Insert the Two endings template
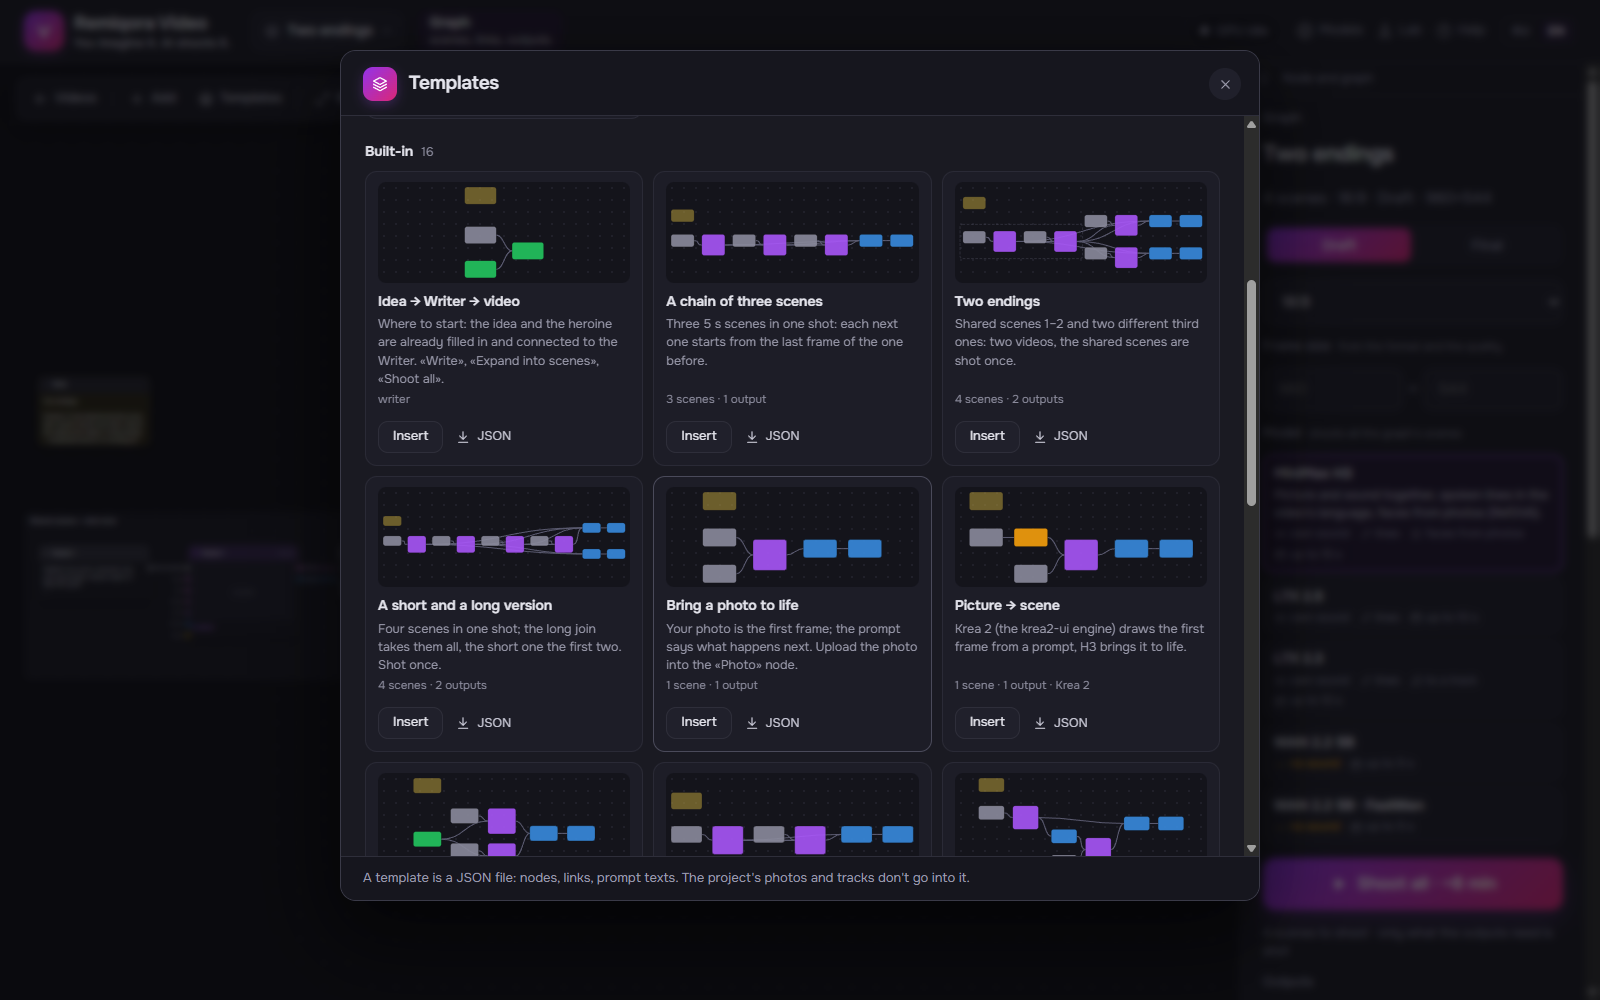Image resolution: width=1600 pixels, height=1000 pixels. click(987, 436)
